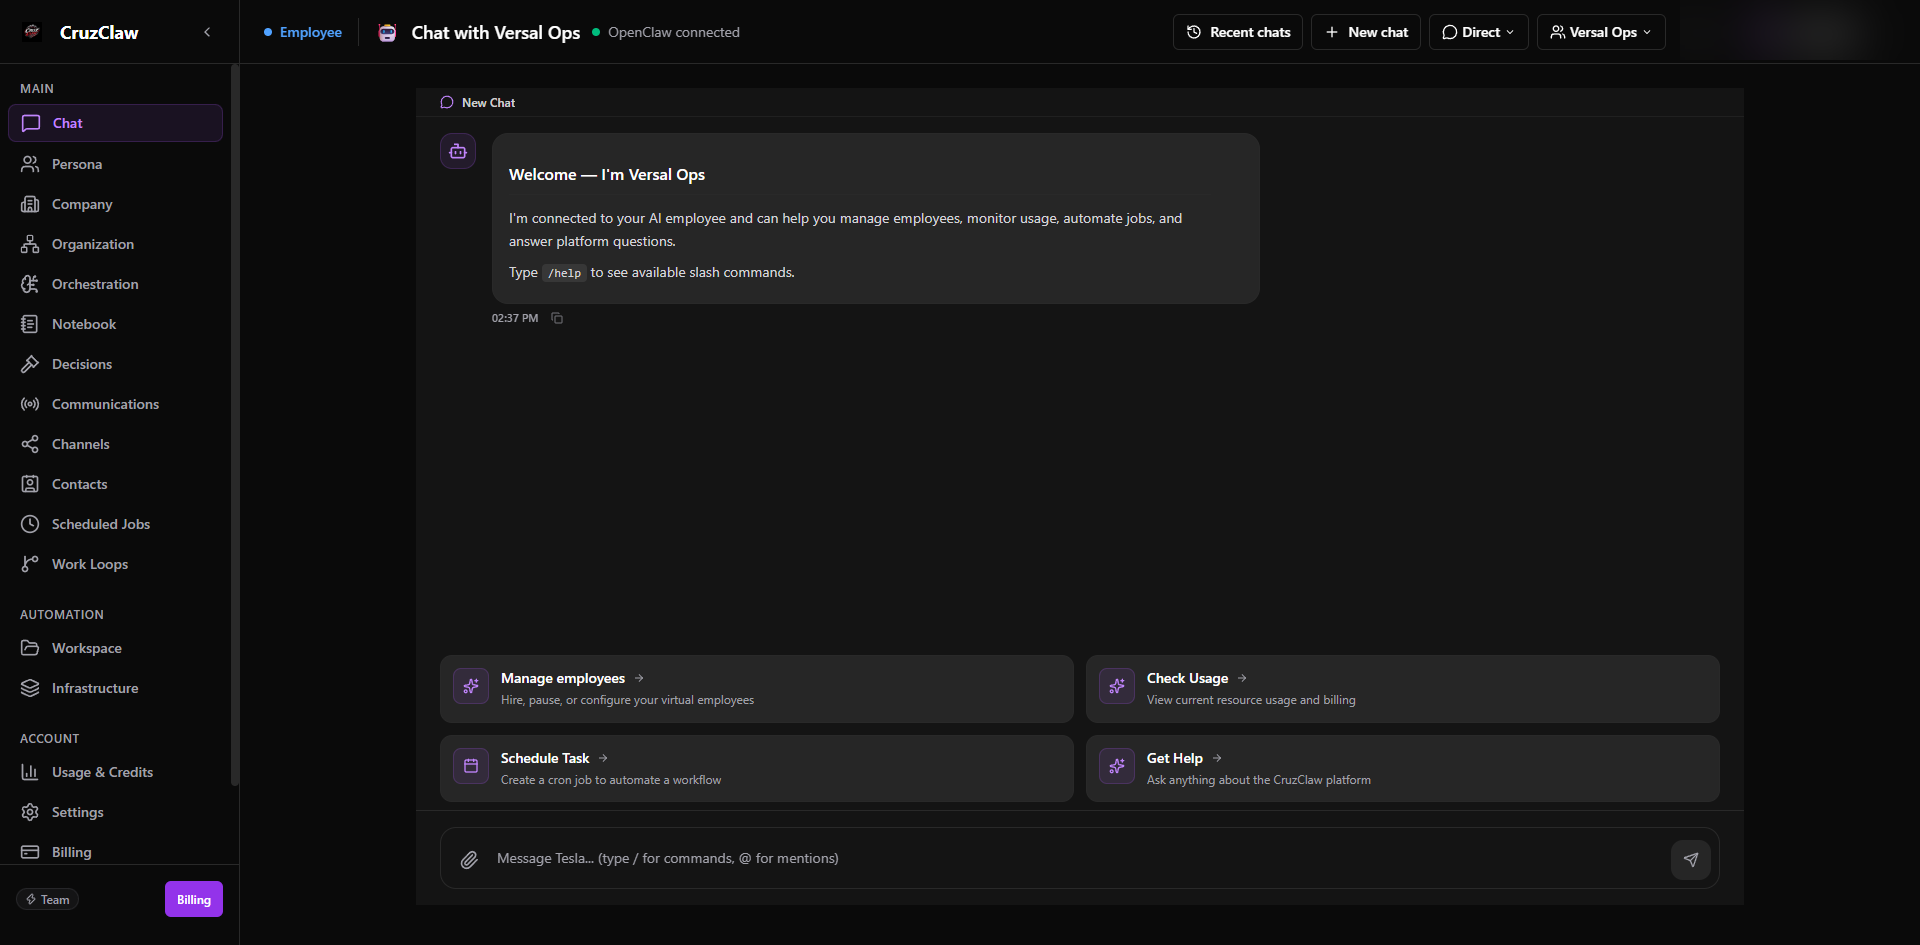Image resolution: width=1920 pixels, height=945 pixels.
Task: Open Persona from the sidebar
Action: (115, 164)
